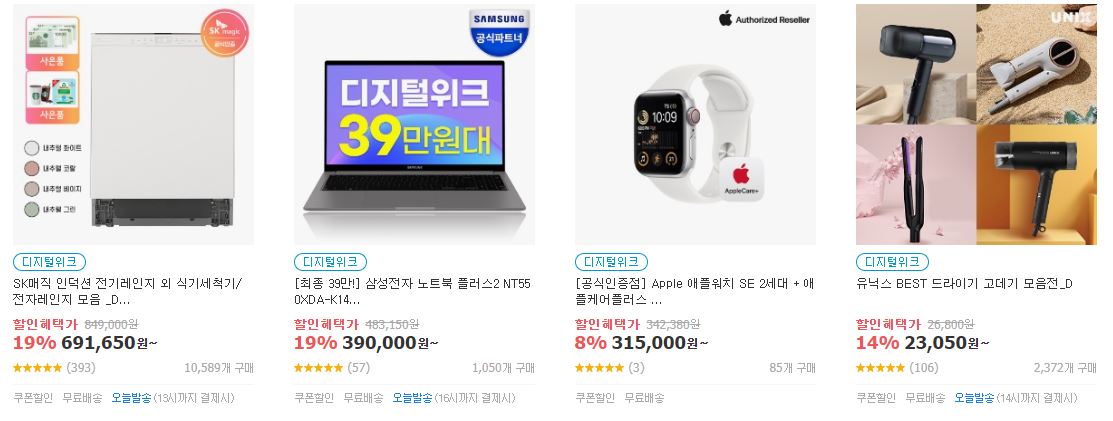Screen dimensions: 1113x421
Task: Click the star rating of 유닉스 dryer
Action: pyautogui.click(x=880, y=368)
